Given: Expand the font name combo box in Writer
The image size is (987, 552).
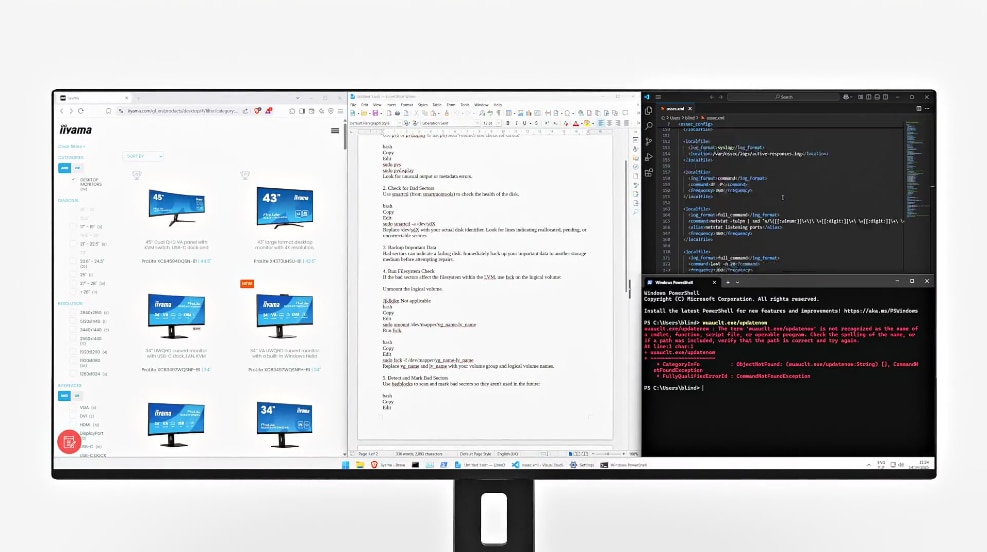Looking at the screenshot, I should 477,123.
